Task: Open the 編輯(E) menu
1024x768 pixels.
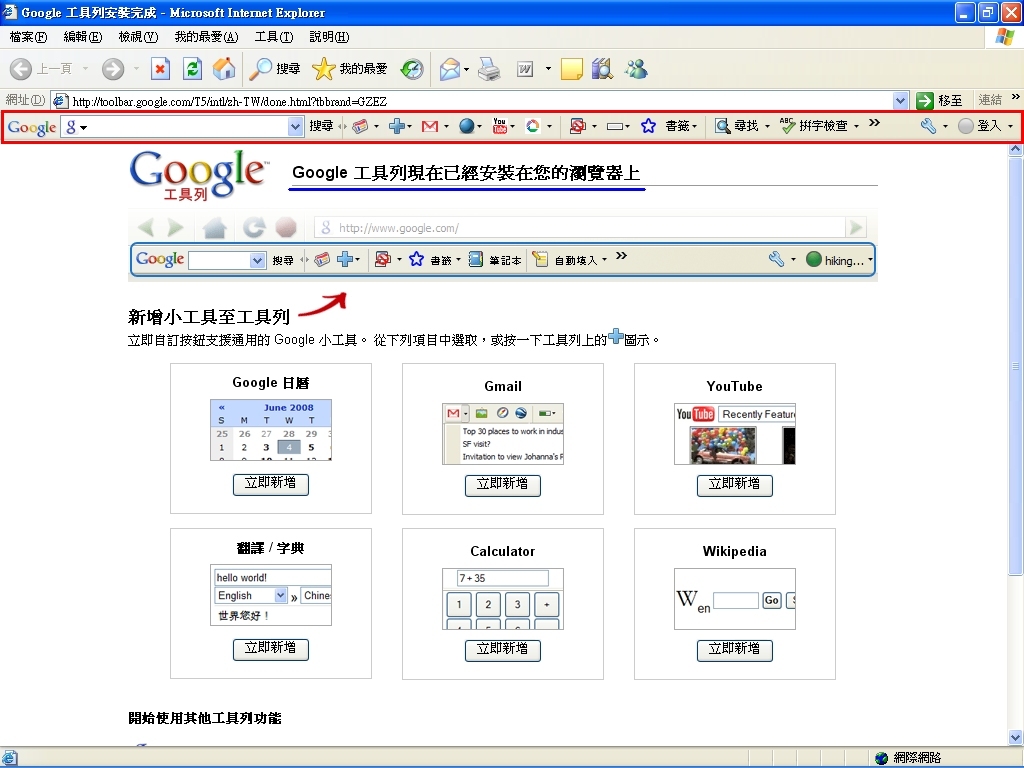Action: pyautogui.click(x=83, y=37)
